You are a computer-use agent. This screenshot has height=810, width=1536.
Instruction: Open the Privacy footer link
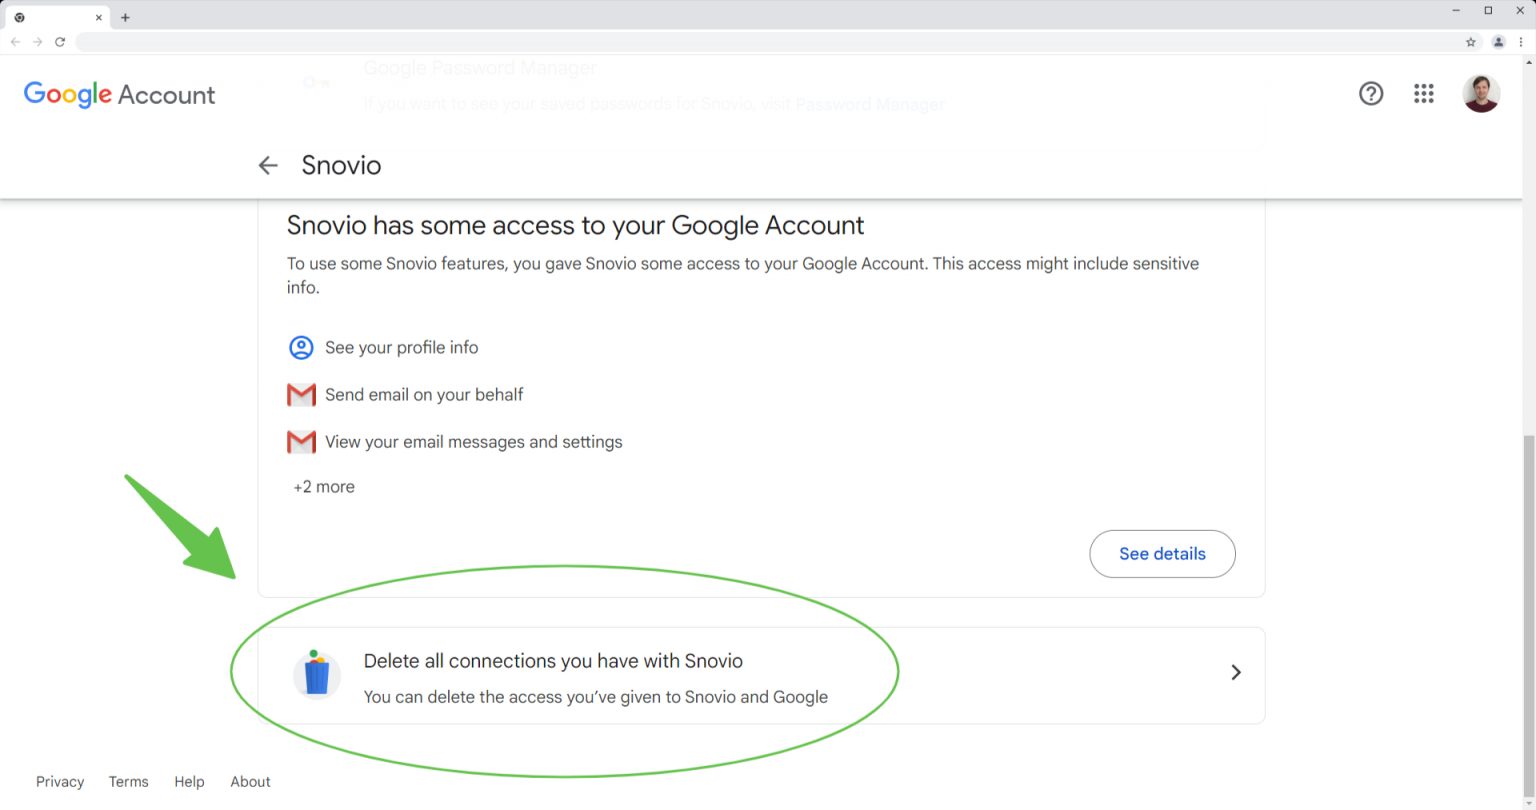click(60, 782)
